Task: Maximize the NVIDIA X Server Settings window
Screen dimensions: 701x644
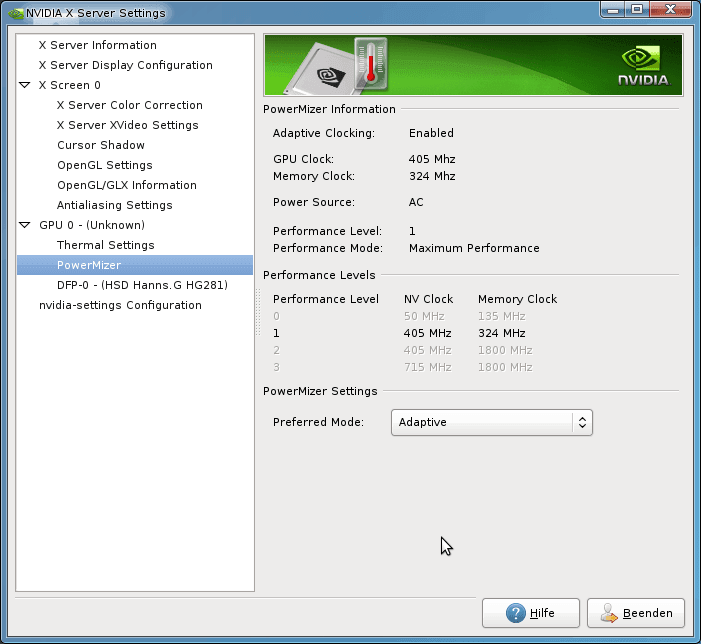Action: click(637, 9)
